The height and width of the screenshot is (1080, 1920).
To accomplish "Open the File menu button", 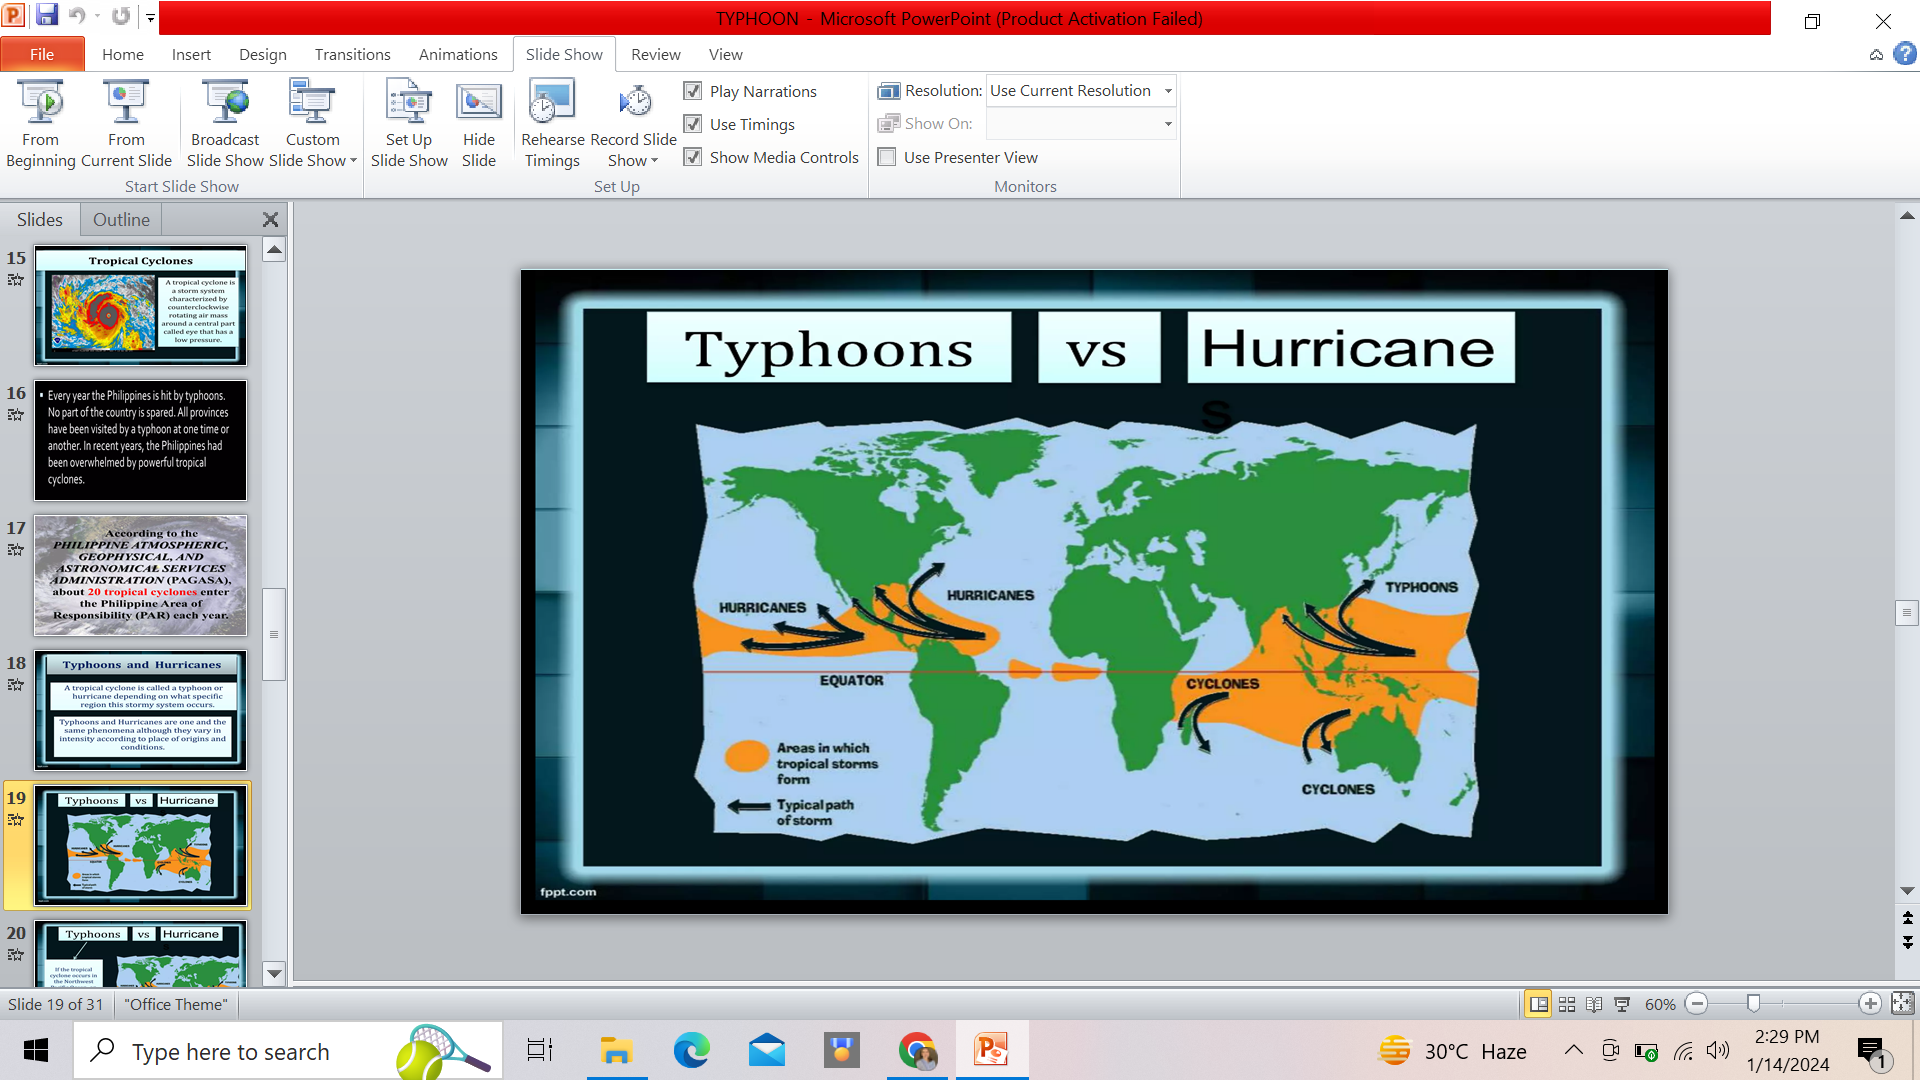I will [x=42, y=54].
